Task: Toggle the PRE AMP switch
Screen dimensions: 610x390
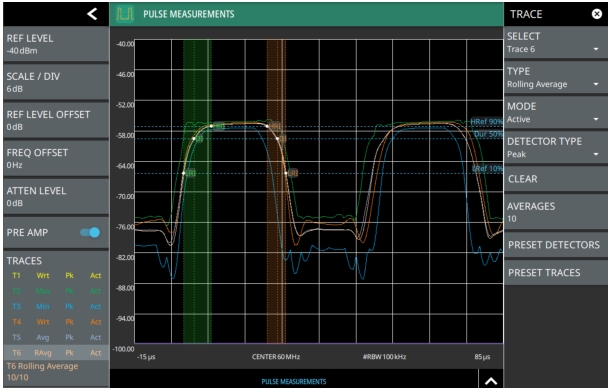Action: point(90,232)
